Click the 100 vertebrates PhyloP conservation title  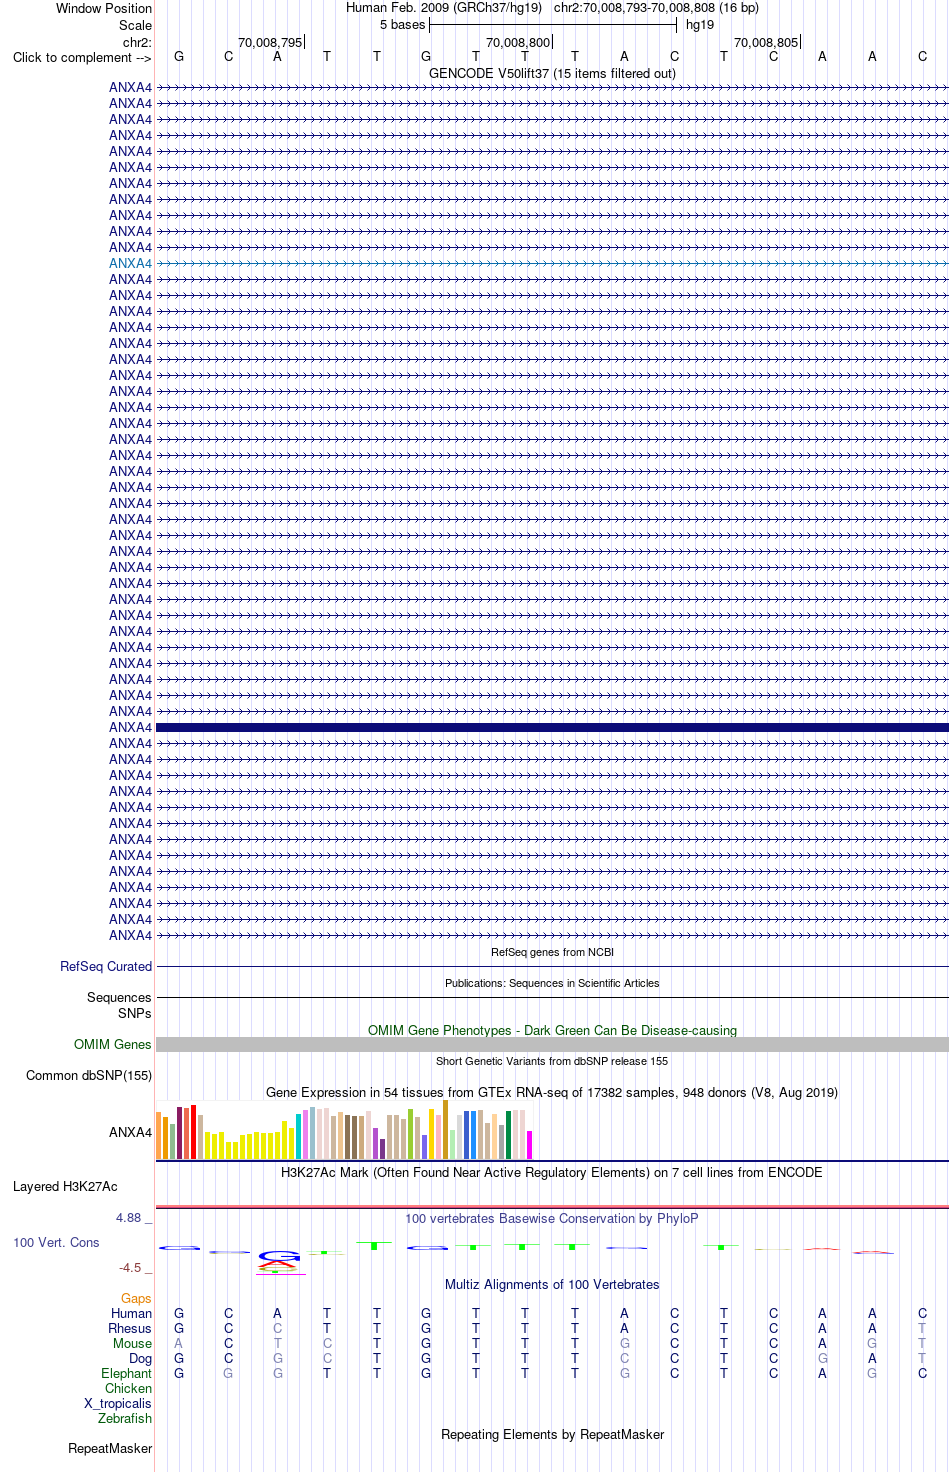[552, 1218]
